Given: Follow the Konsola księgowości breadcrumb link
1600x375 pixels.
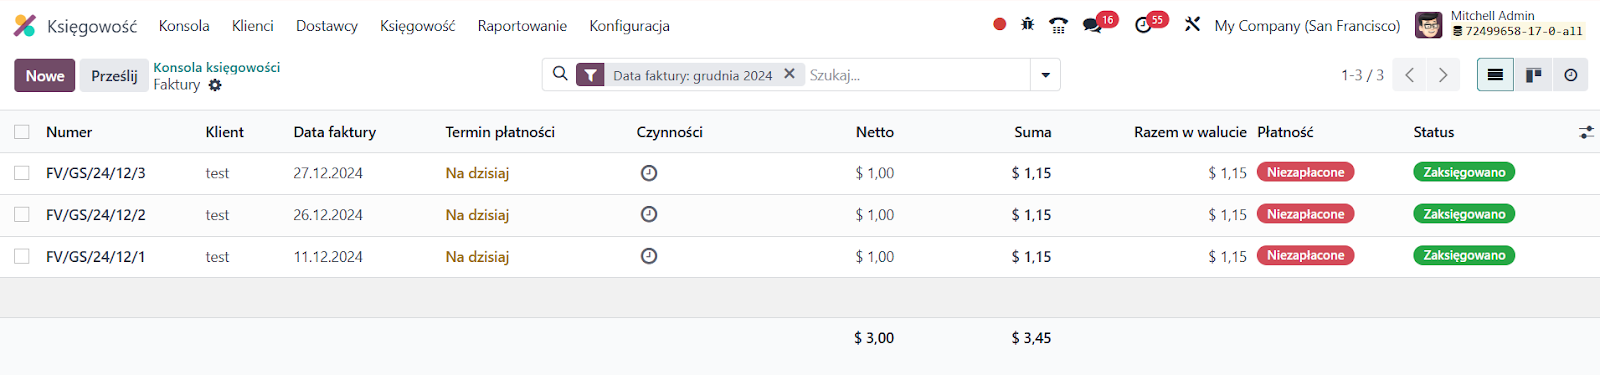Looking at the screenshot, I should point(217,67).
